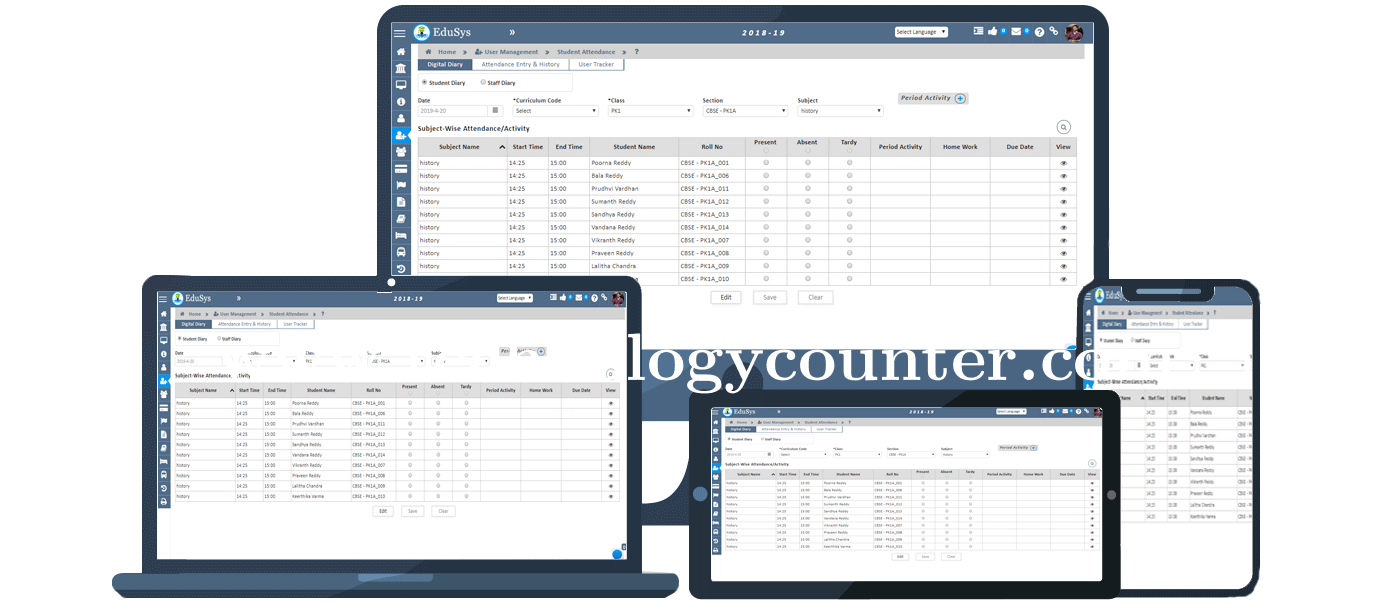1391x610 pixels.
Task: Open the User Tracker tab on large monitor
Action: click(x=596, y=64)
